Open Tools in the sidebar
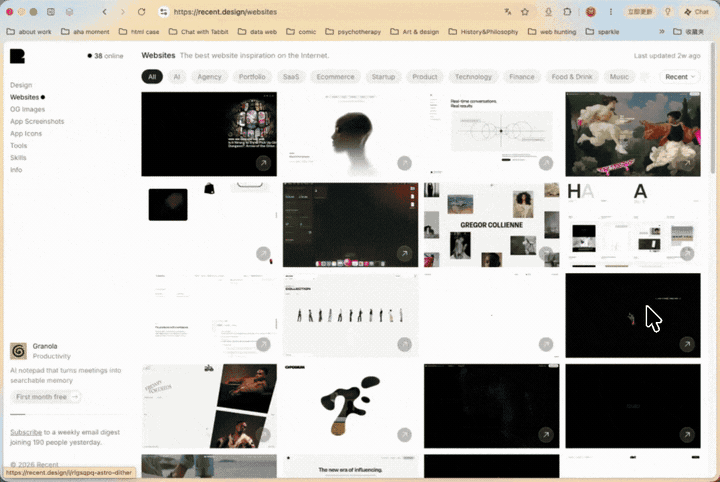This screenshot has height=482, width=720. coord(18,146)
